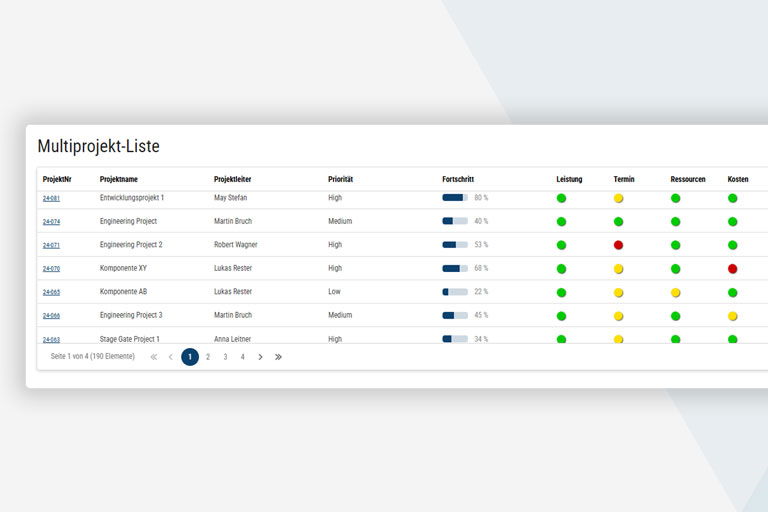The height and width of the screenshot is (512, 768).
Task: Click red Termin status dot for Engineering Project 2
Action: (618, 245)
